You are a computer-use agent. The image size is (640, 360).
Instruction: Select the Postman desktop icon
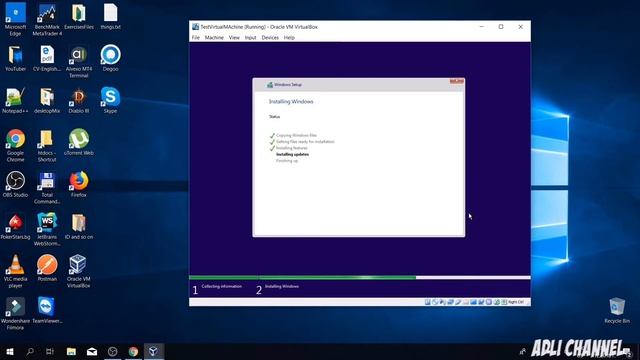point(47,269)
